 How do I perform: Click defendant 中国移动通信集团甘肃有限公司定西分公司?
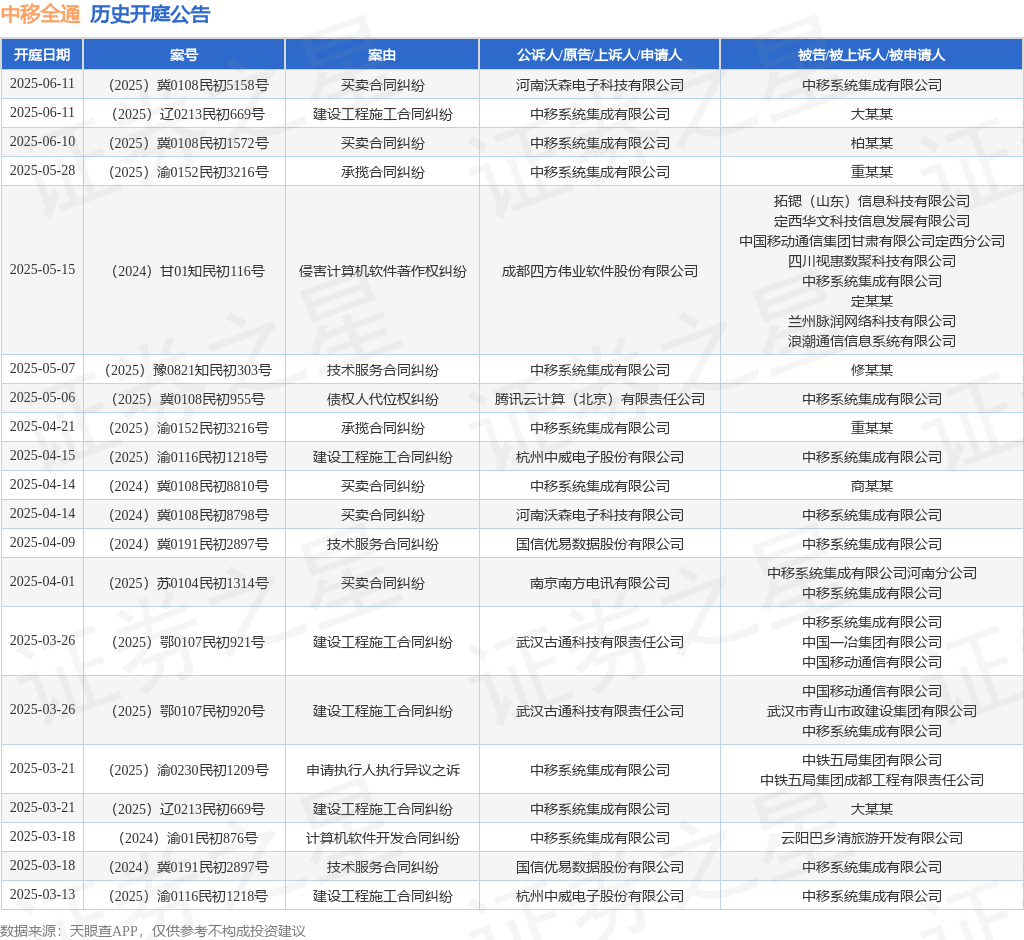pos(872,241)
